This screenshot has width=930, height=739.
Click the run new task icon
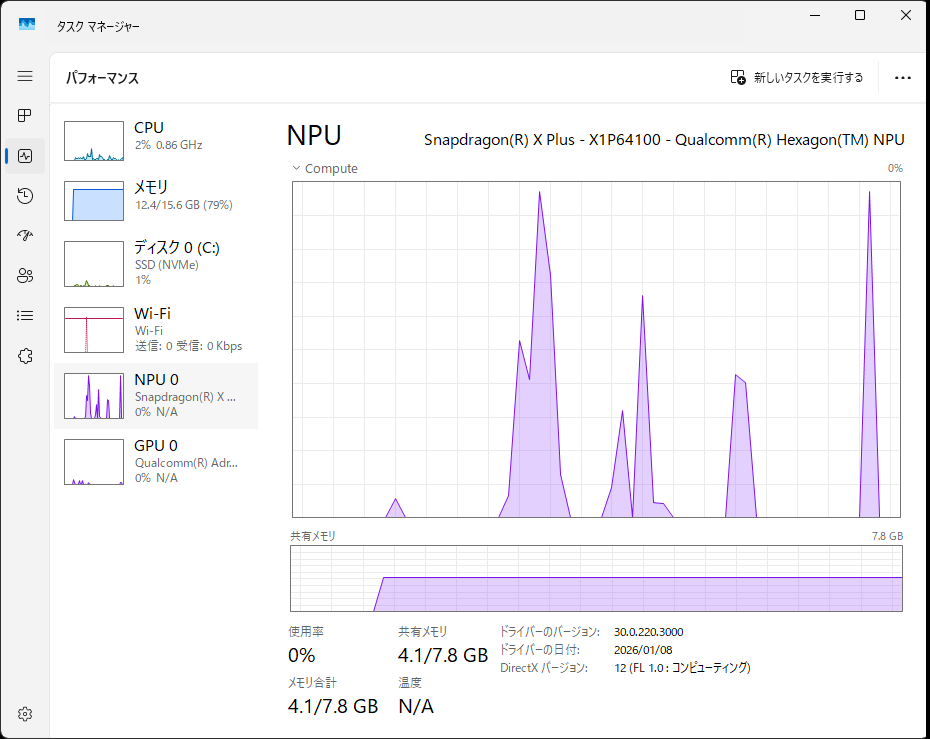738,77
